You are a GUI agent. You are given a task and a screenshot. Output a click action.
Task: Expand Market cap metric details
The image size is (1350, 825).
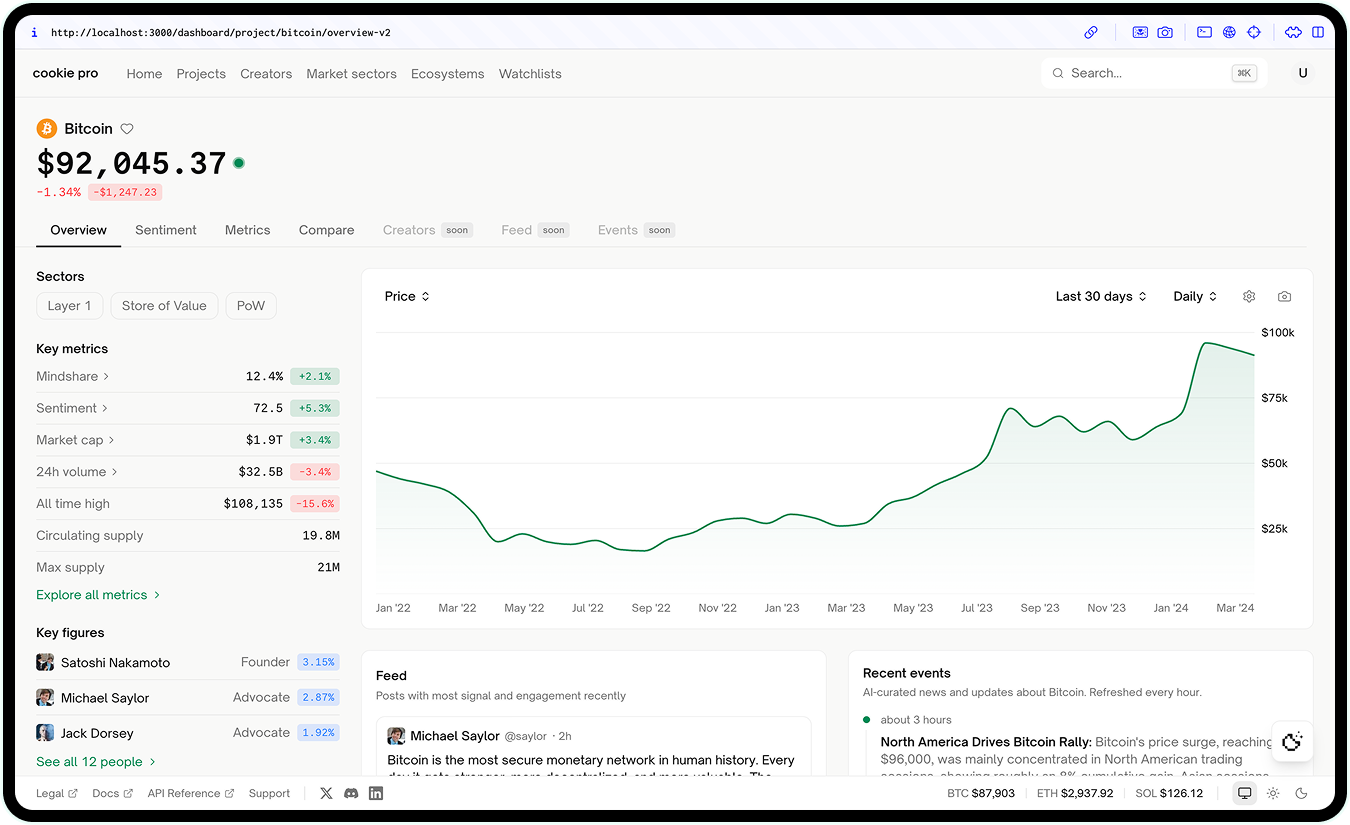(76, 440)
